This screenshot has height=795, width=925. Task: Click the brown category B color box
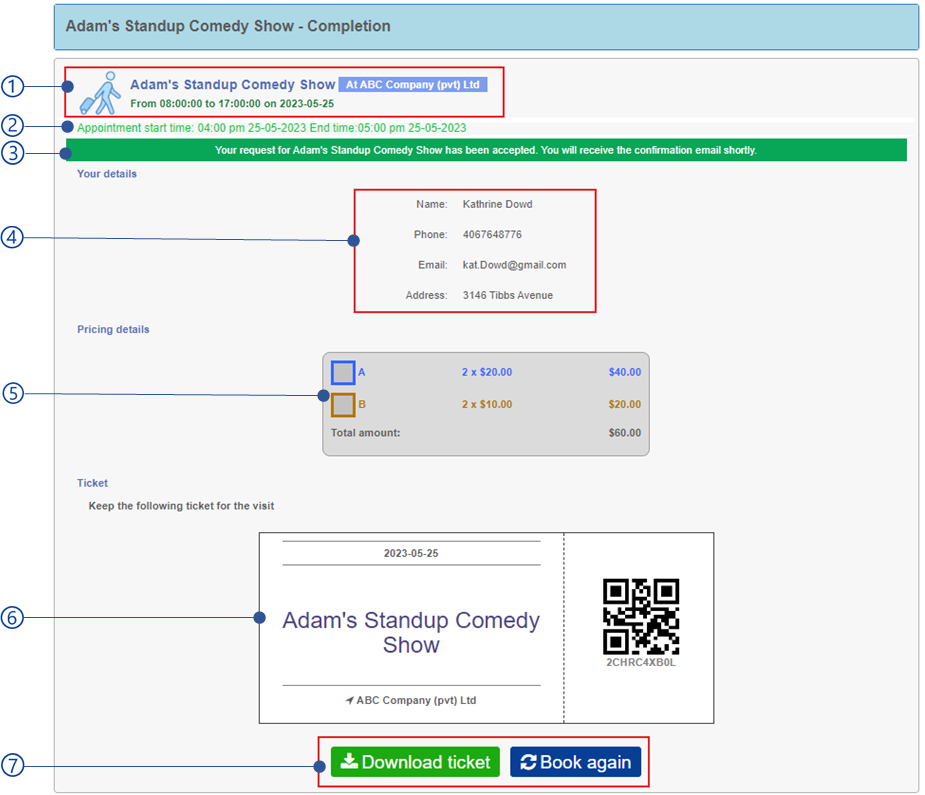click(343, 405)
